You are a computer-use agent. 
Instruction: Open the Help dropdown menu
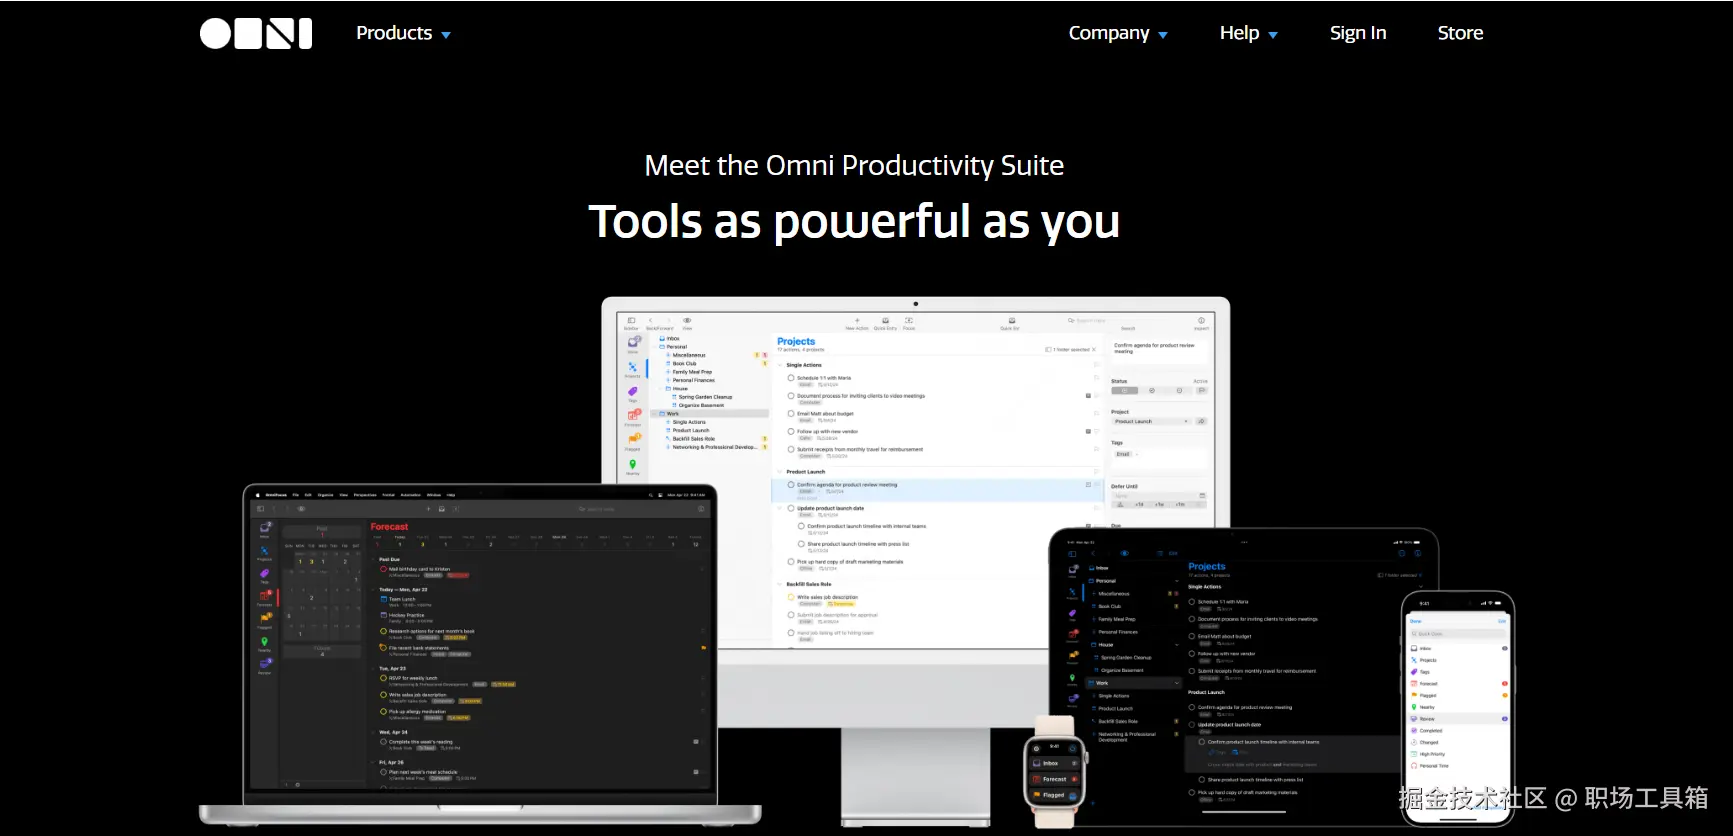pyautogui.click(x=1248, y=33)
